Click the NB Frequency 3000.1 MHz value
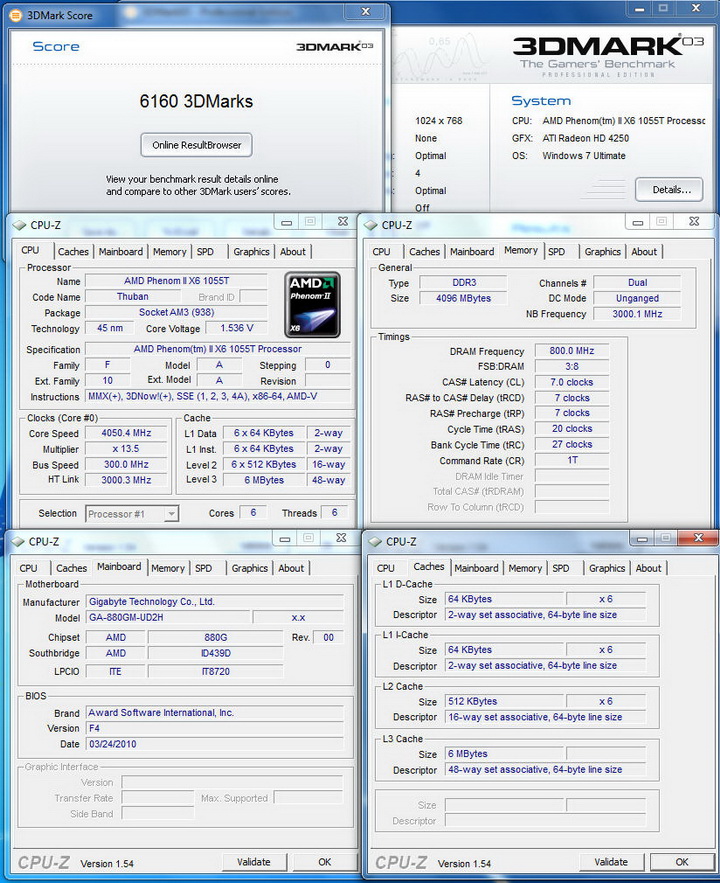This screenshot has height=883, width=720. pyautogui.click(x=637, y=314)
